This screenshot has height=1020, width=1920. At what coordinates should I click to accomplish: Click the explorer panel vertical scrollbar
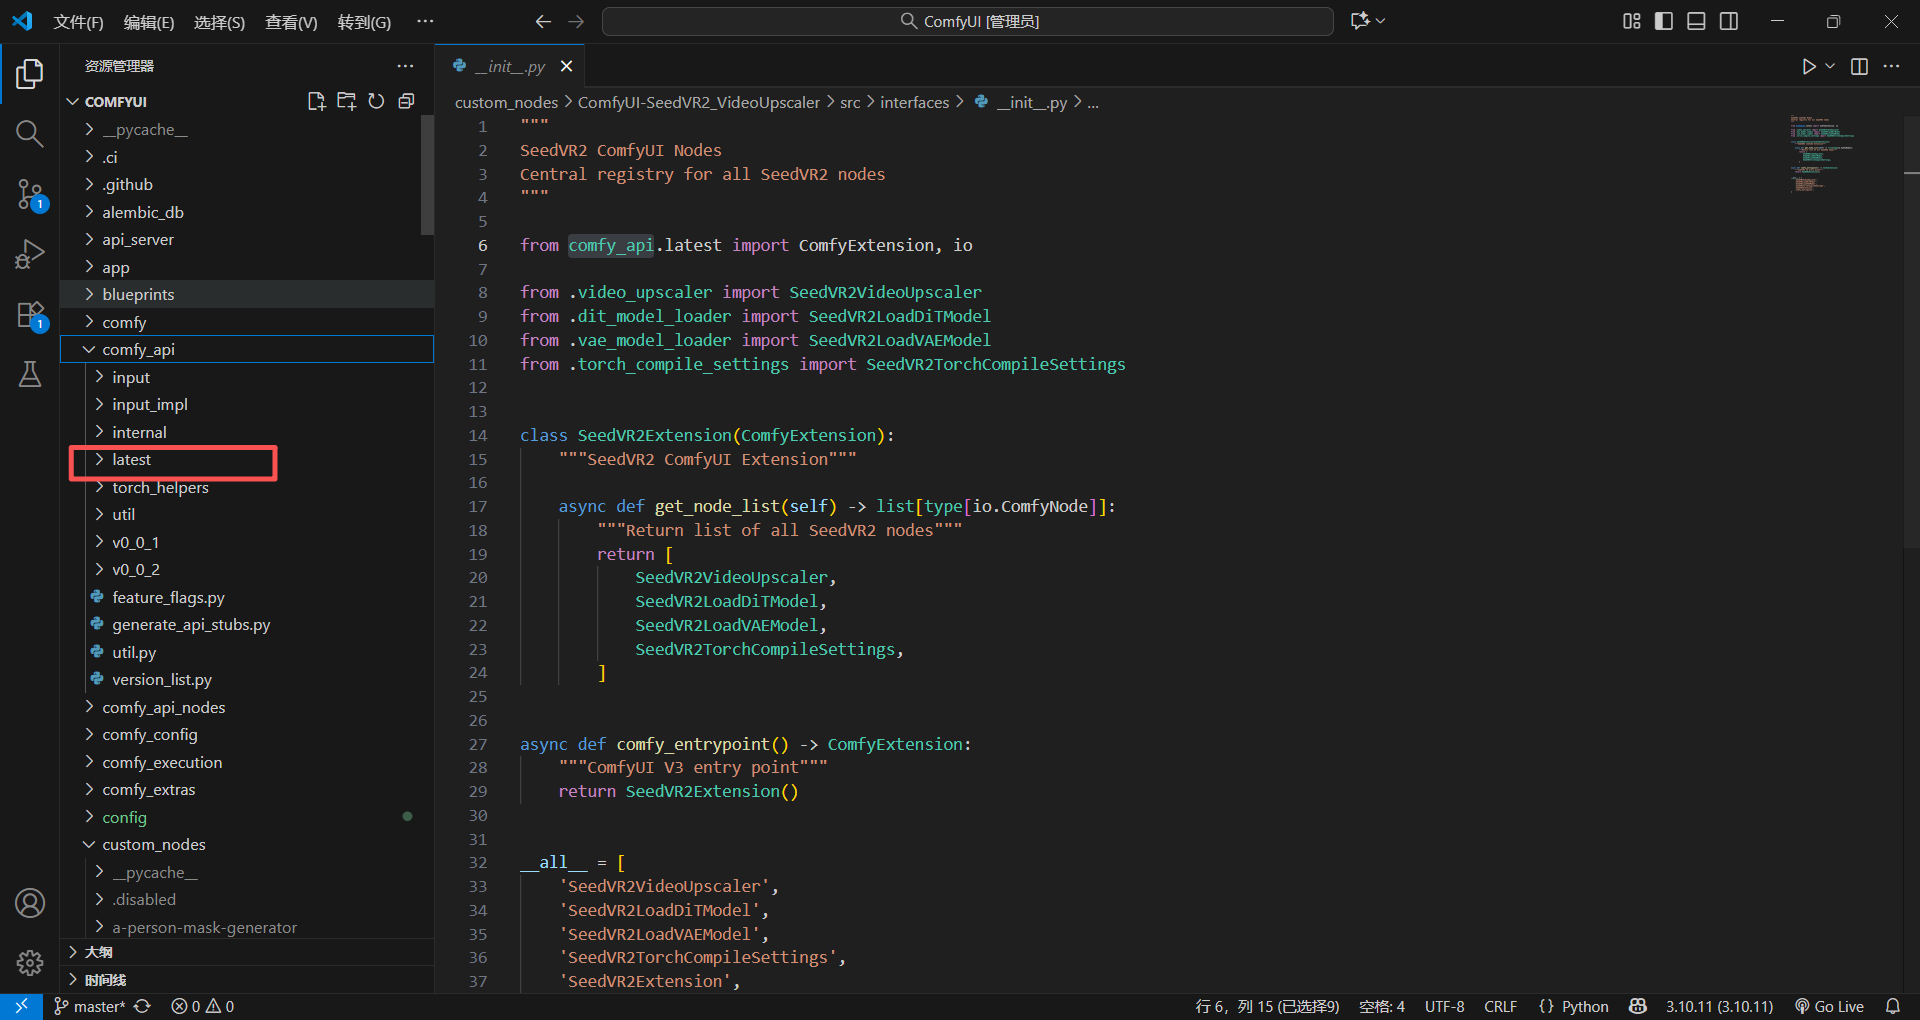coord(427,175)
